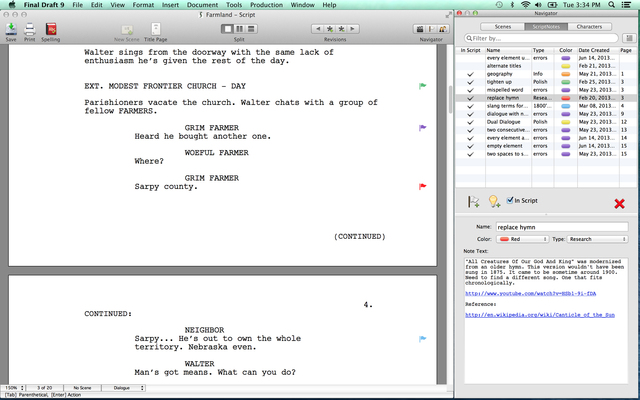
Task: Sort notes by Page column header
Action: tap(628, 50)
